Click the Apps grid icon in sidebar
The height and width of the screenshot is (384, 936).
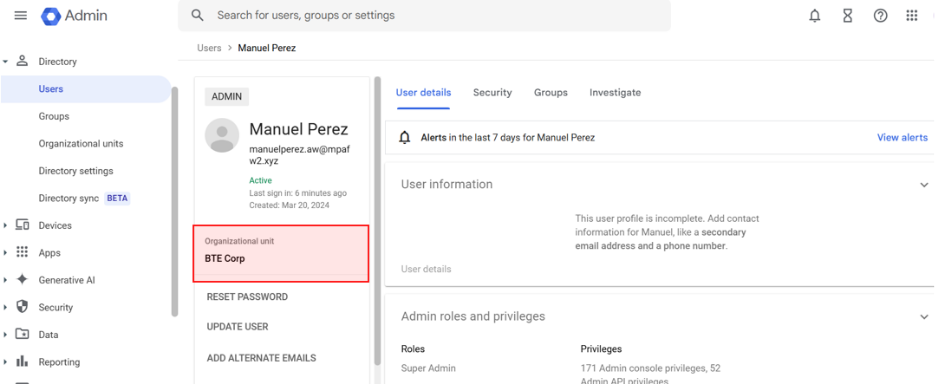point(22,252)
